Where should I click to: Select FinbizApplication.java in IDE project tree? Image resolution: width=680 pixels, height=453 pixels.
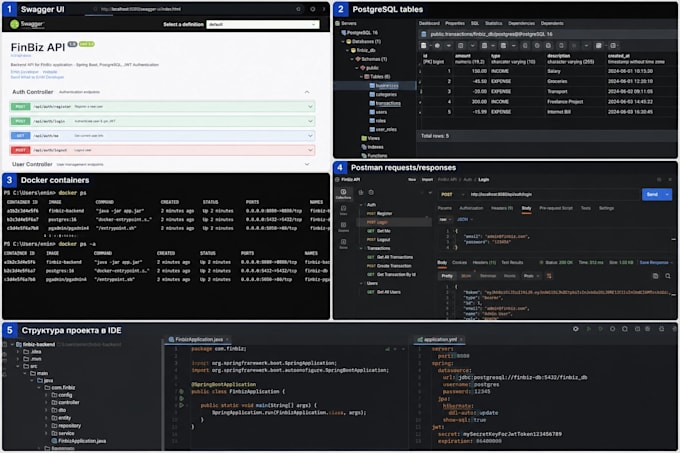[x=78, y=441]
